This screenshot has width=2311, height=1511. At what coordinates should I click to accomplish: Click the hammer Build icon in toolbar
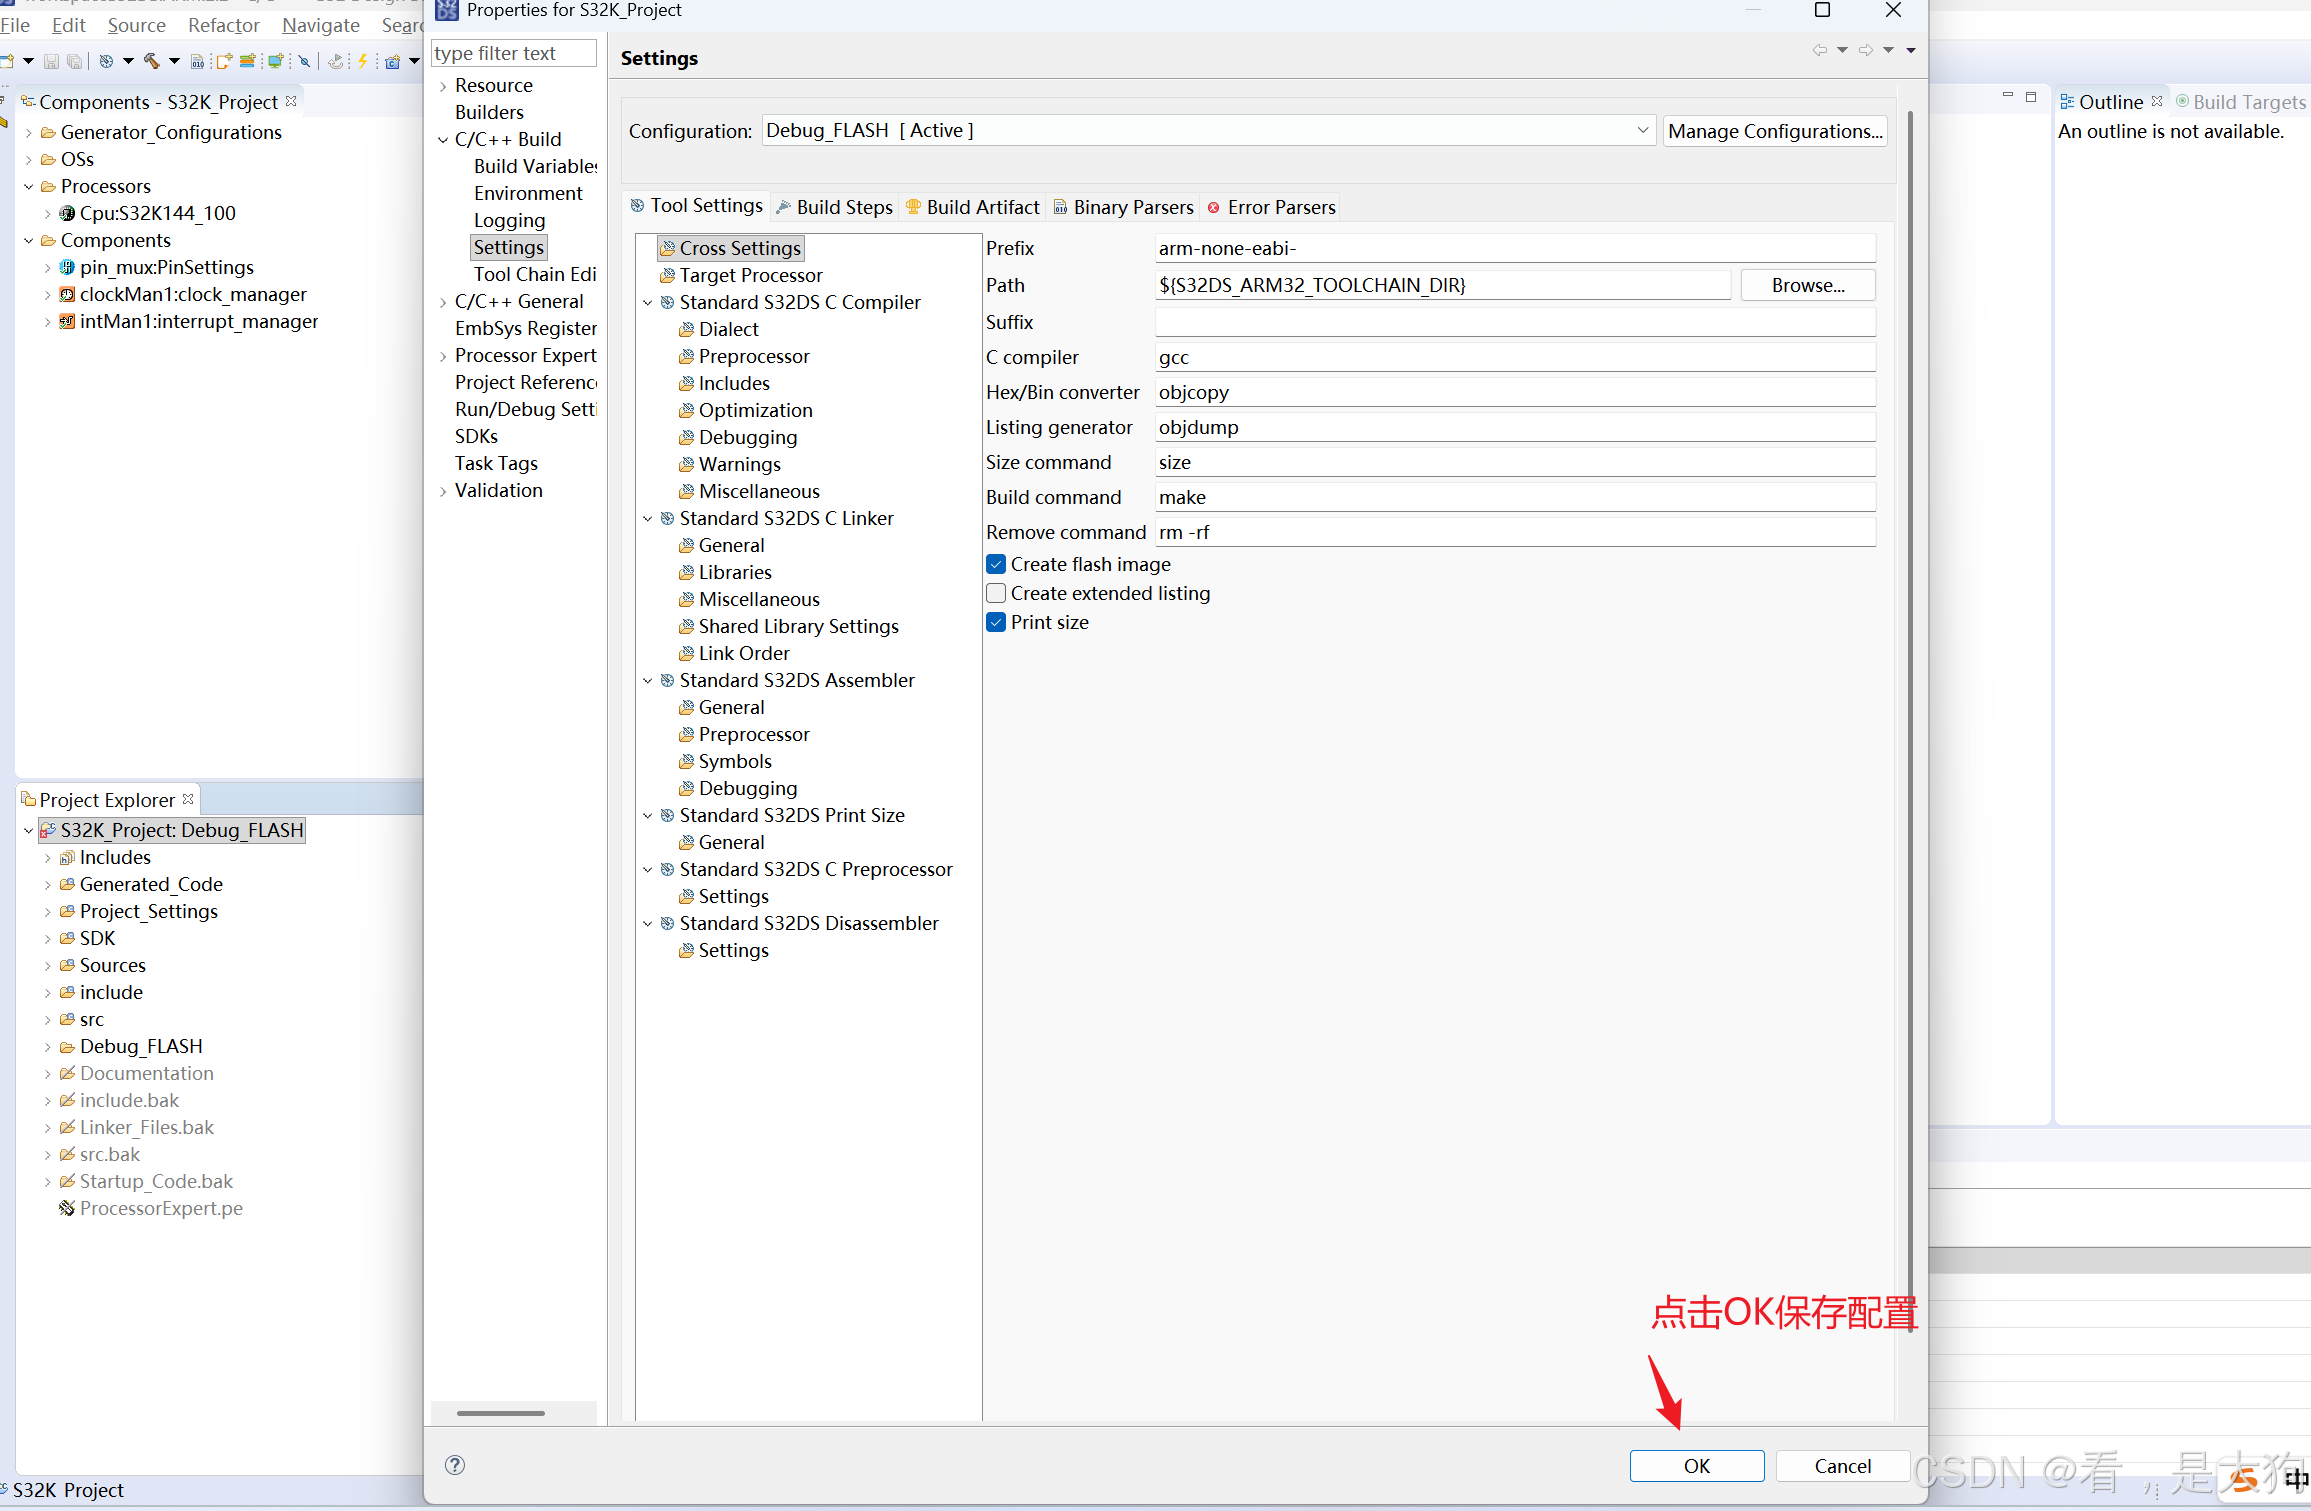click(152, 61)
